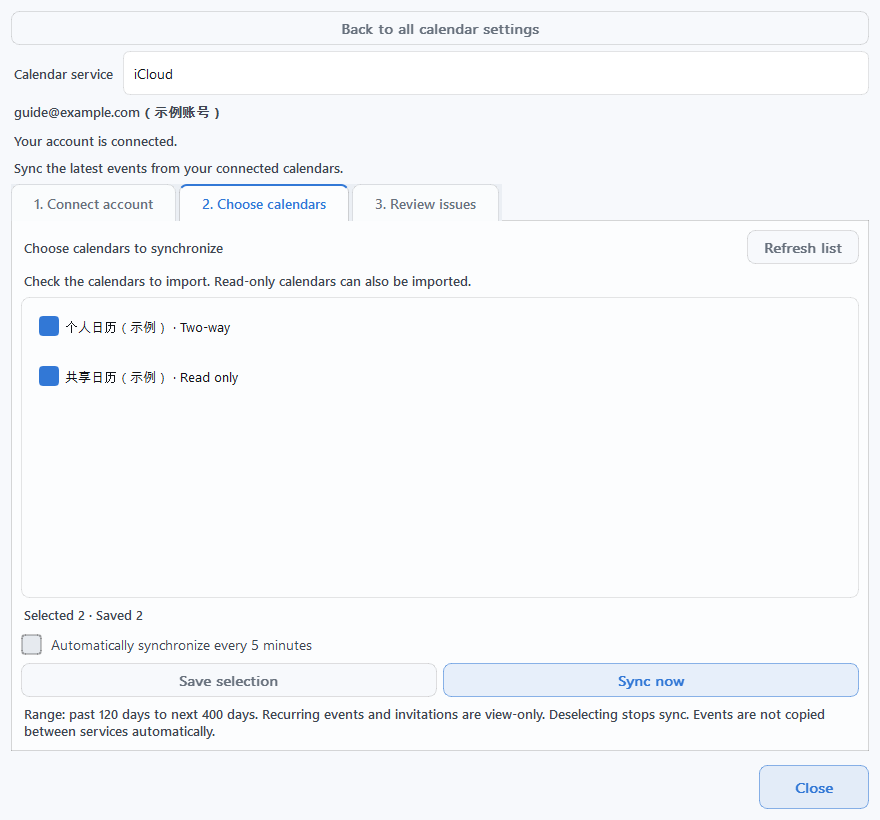Select the Choose calendars tab
This screenshot has height=820, width=880.
(264, 204)
